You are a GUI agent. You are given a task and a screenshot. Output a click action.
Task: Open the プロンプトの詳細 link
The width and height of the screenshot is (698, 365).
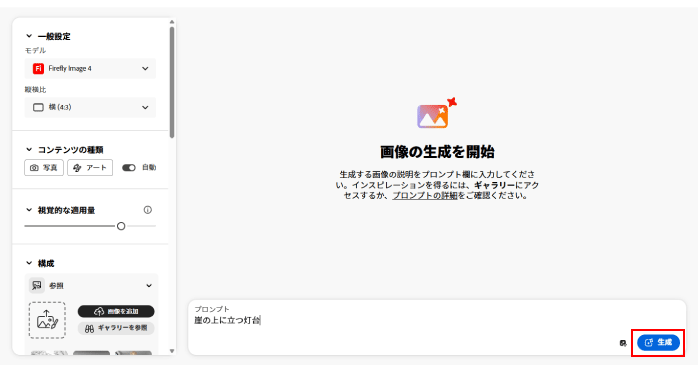(425, 195)
